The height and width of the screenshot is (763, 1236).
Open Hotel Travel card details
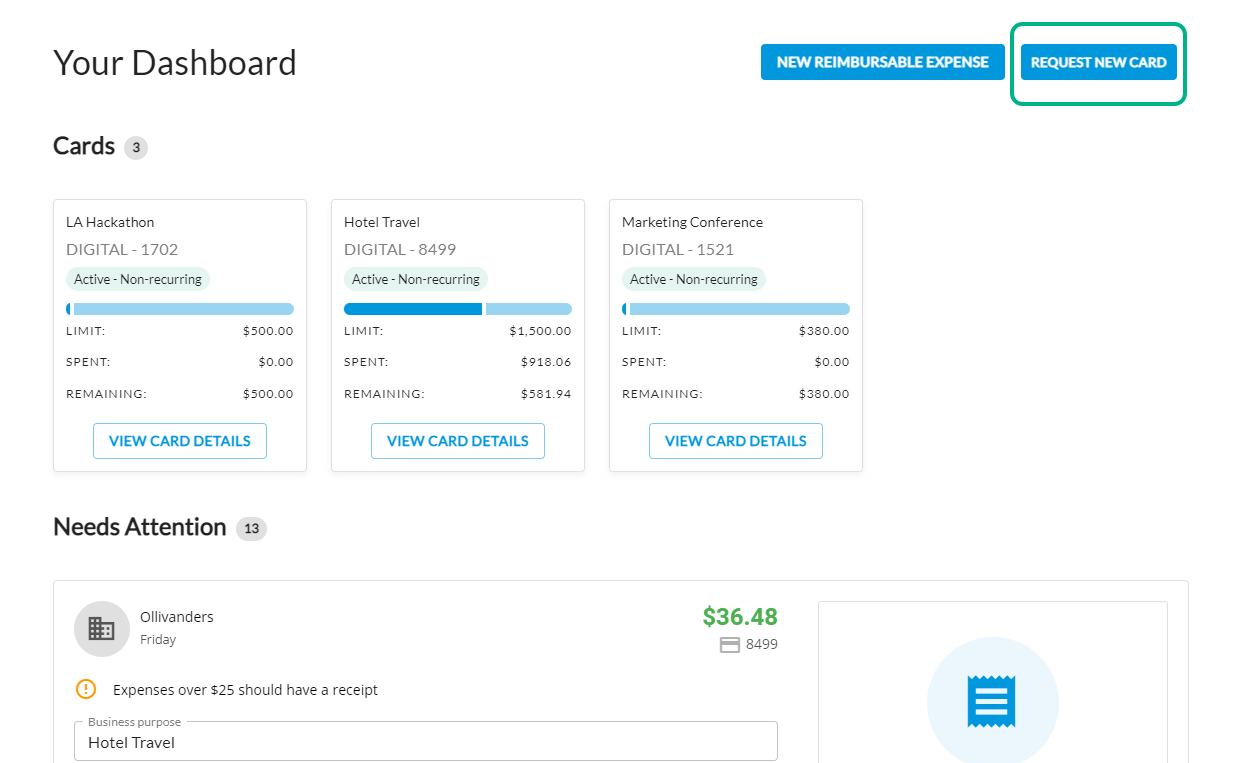458,441
